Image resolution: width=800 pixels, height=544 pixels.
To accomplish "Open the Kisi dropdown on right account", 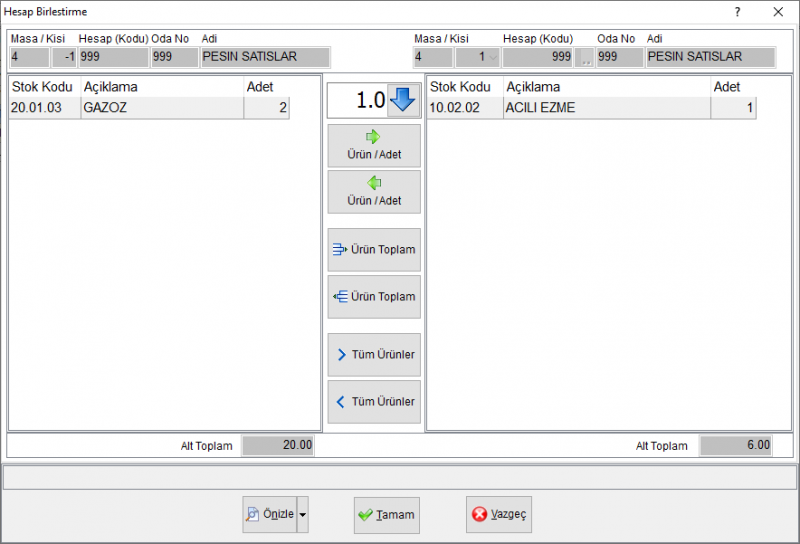I will (492, 57).
